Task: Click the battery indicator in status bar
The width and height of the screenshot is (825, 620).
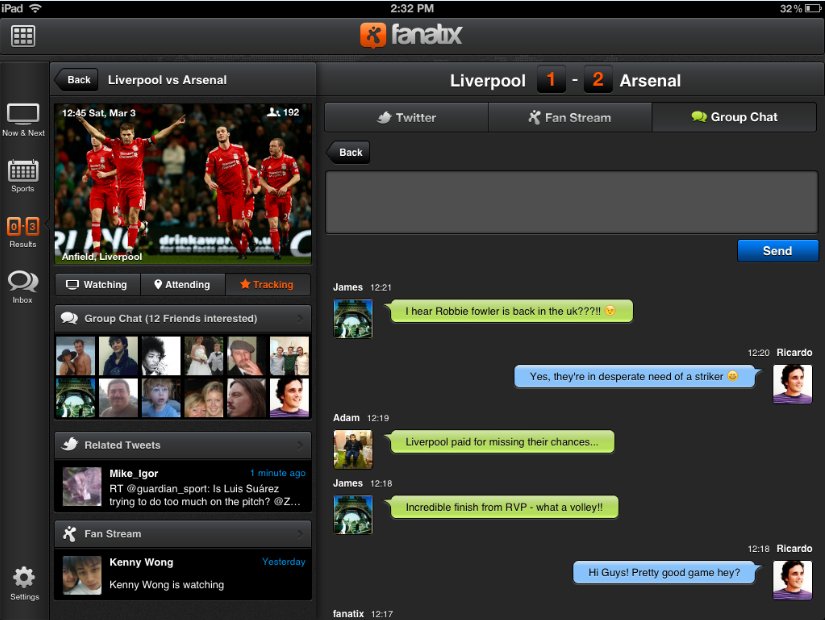Action: click(x=813, y=8)
